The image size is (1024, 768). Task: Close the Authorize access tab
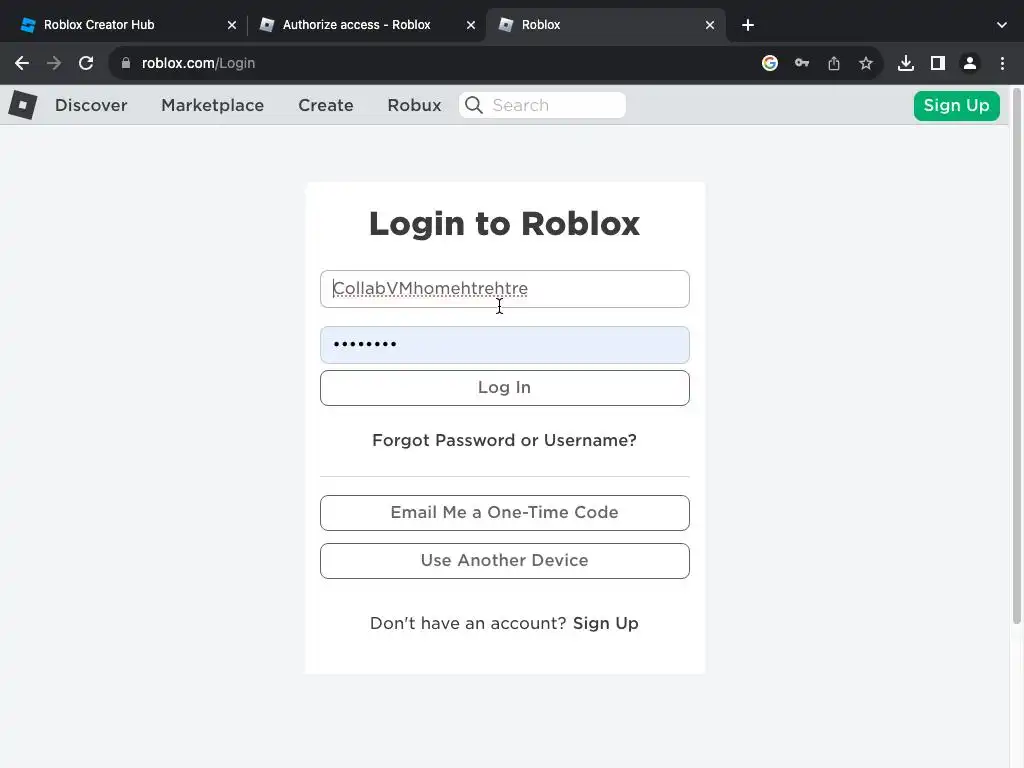point(471,25)
